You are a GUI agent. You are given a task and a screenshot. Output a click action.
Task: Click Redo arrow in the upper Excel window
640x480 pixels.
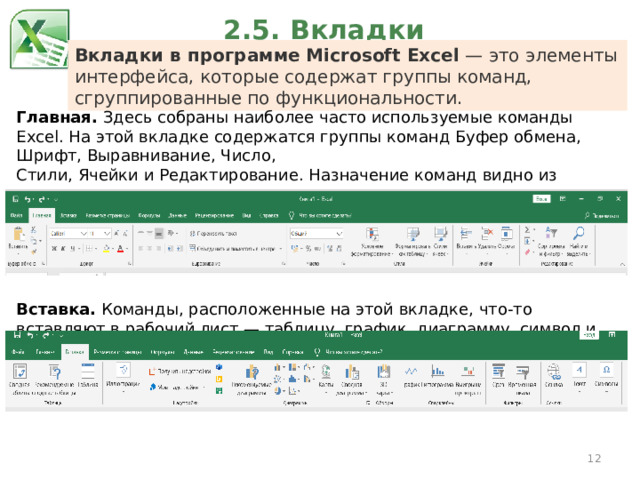pos(41,199)
